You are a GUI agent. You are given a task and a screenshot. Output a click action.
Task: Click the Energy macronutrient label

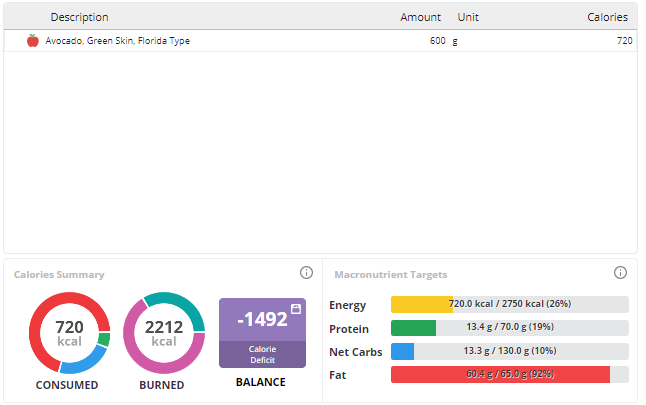click(x=347, y=305)
